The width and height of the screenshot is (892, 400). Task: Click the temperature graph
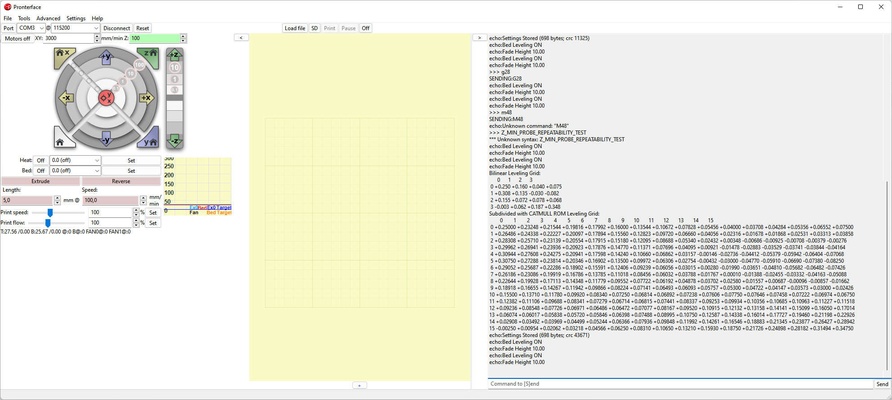[197, 185]
